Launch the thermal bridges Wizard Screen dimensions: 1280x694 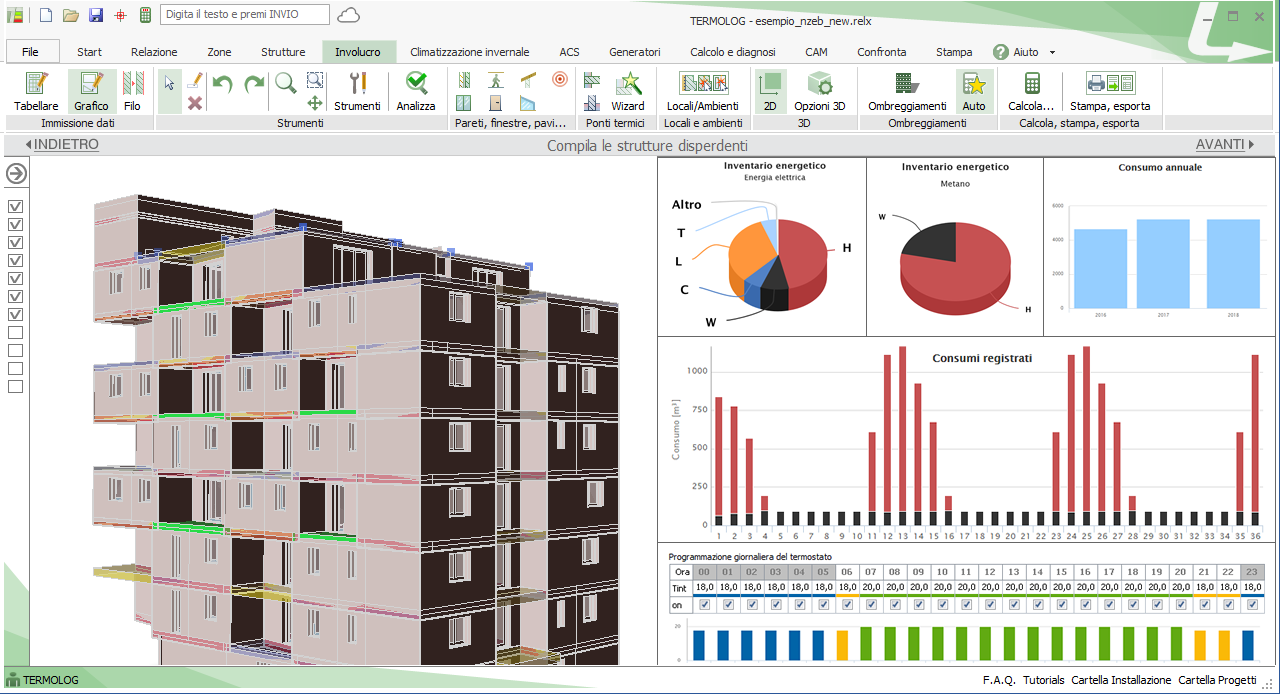(x=628, y=91)
